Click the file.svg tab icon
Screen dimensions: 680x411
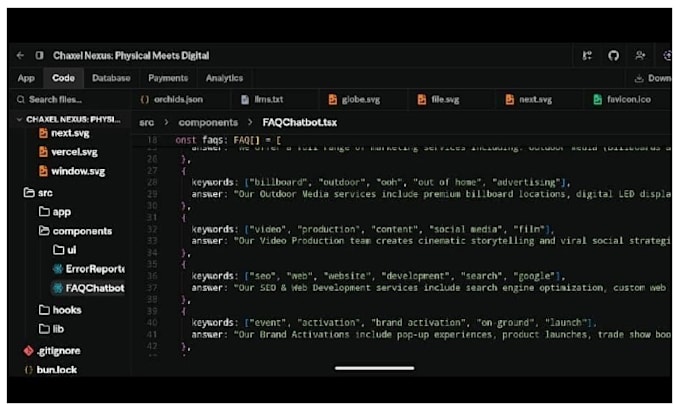pyautogui.click(x=422, y=100)
